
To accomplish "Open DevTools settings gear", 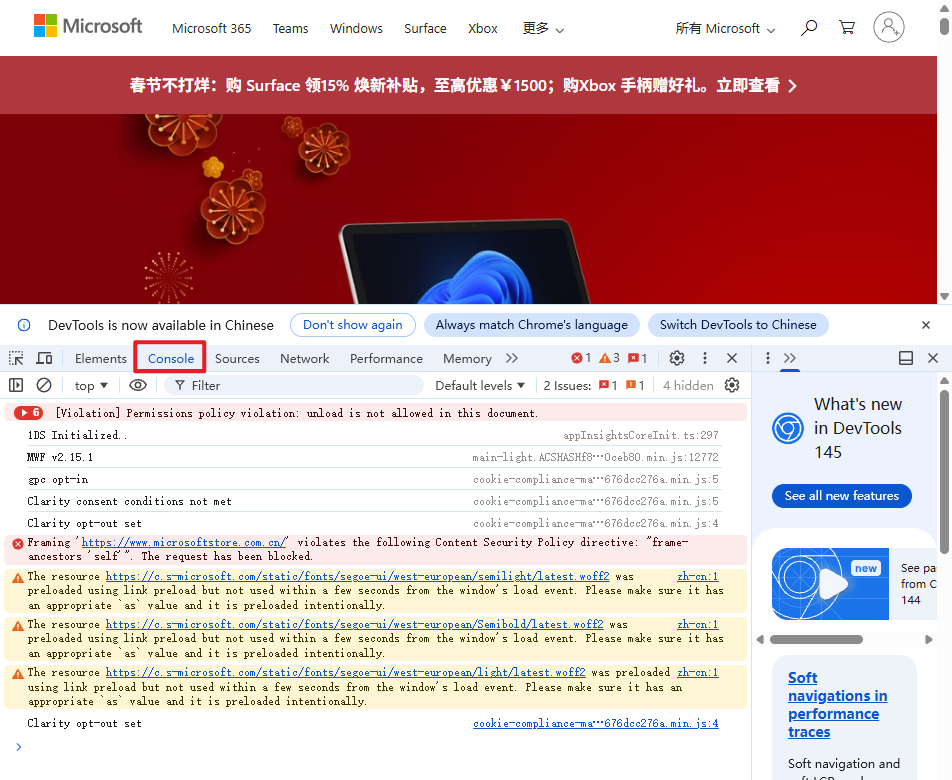I will click(677, 358).
